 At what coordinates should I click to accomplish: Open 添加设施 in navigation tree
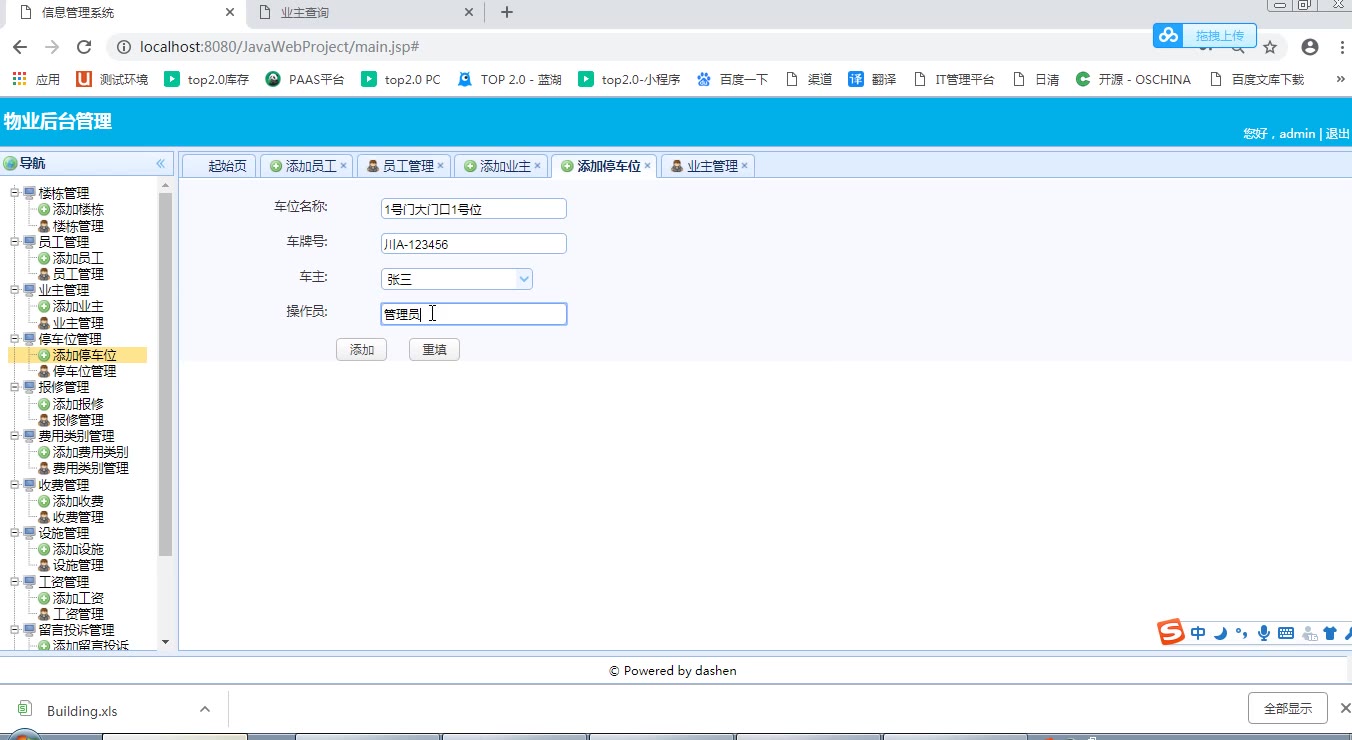(x=78, y=549)
